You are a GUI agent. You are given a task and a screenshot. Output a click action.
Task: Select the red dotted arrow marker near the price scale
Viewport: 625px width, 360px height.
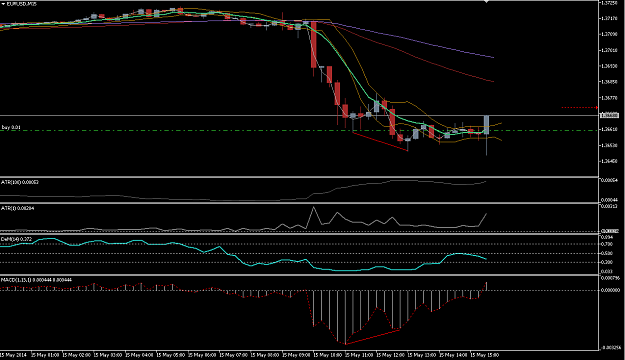click(580, 107)
